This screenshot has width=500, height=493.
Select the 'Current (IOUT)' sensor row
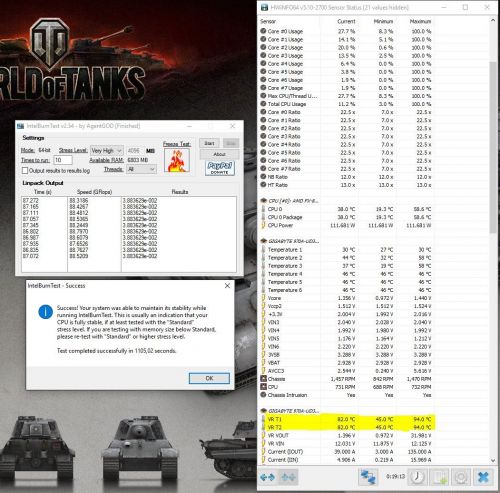(346, 452)
